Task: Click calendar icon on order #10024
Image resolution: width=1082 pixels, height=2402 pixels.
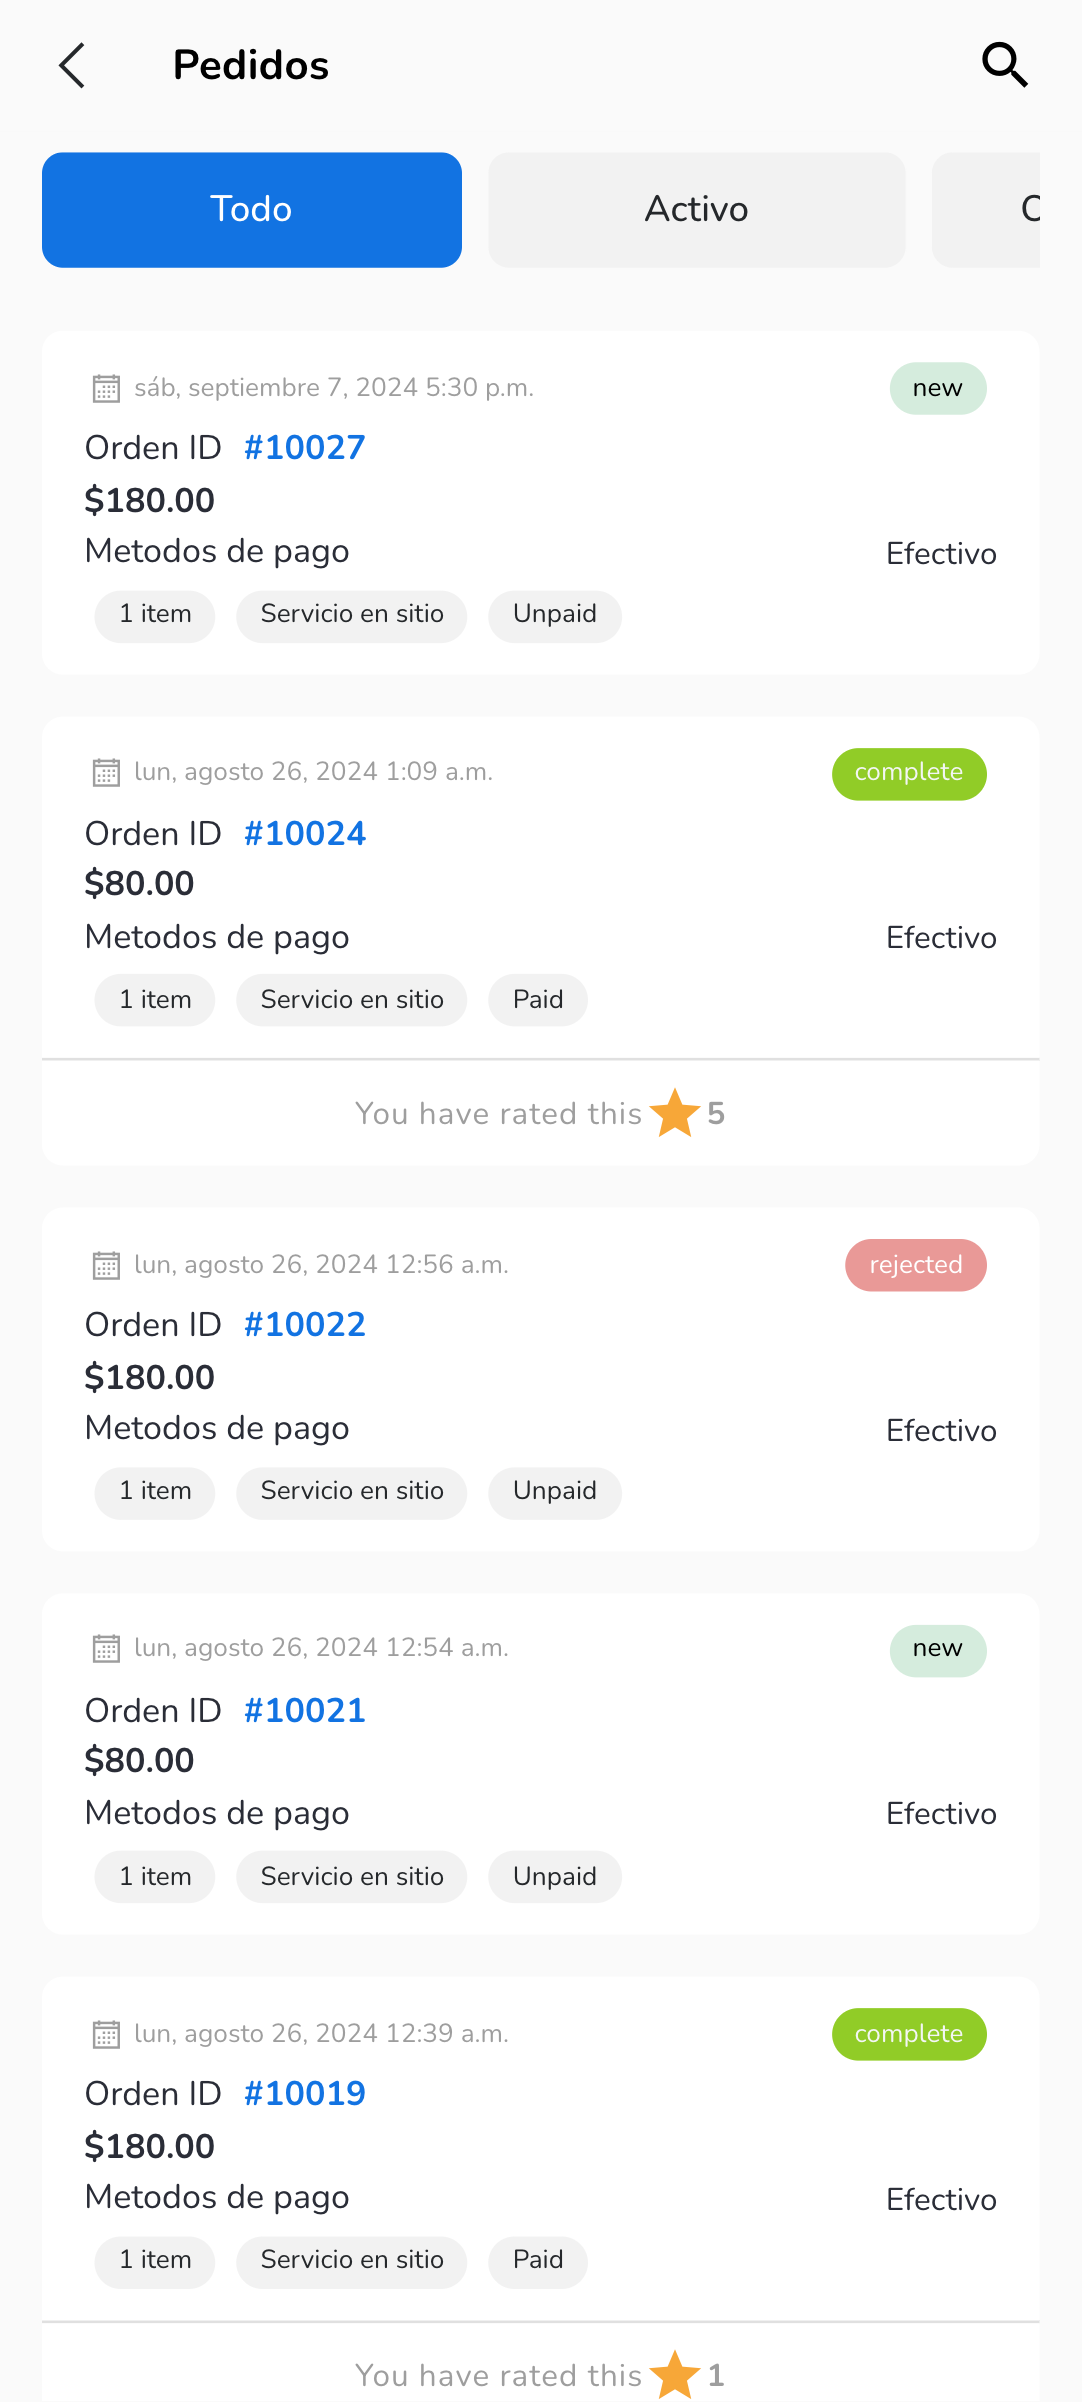Action: (x=106, y=772)
